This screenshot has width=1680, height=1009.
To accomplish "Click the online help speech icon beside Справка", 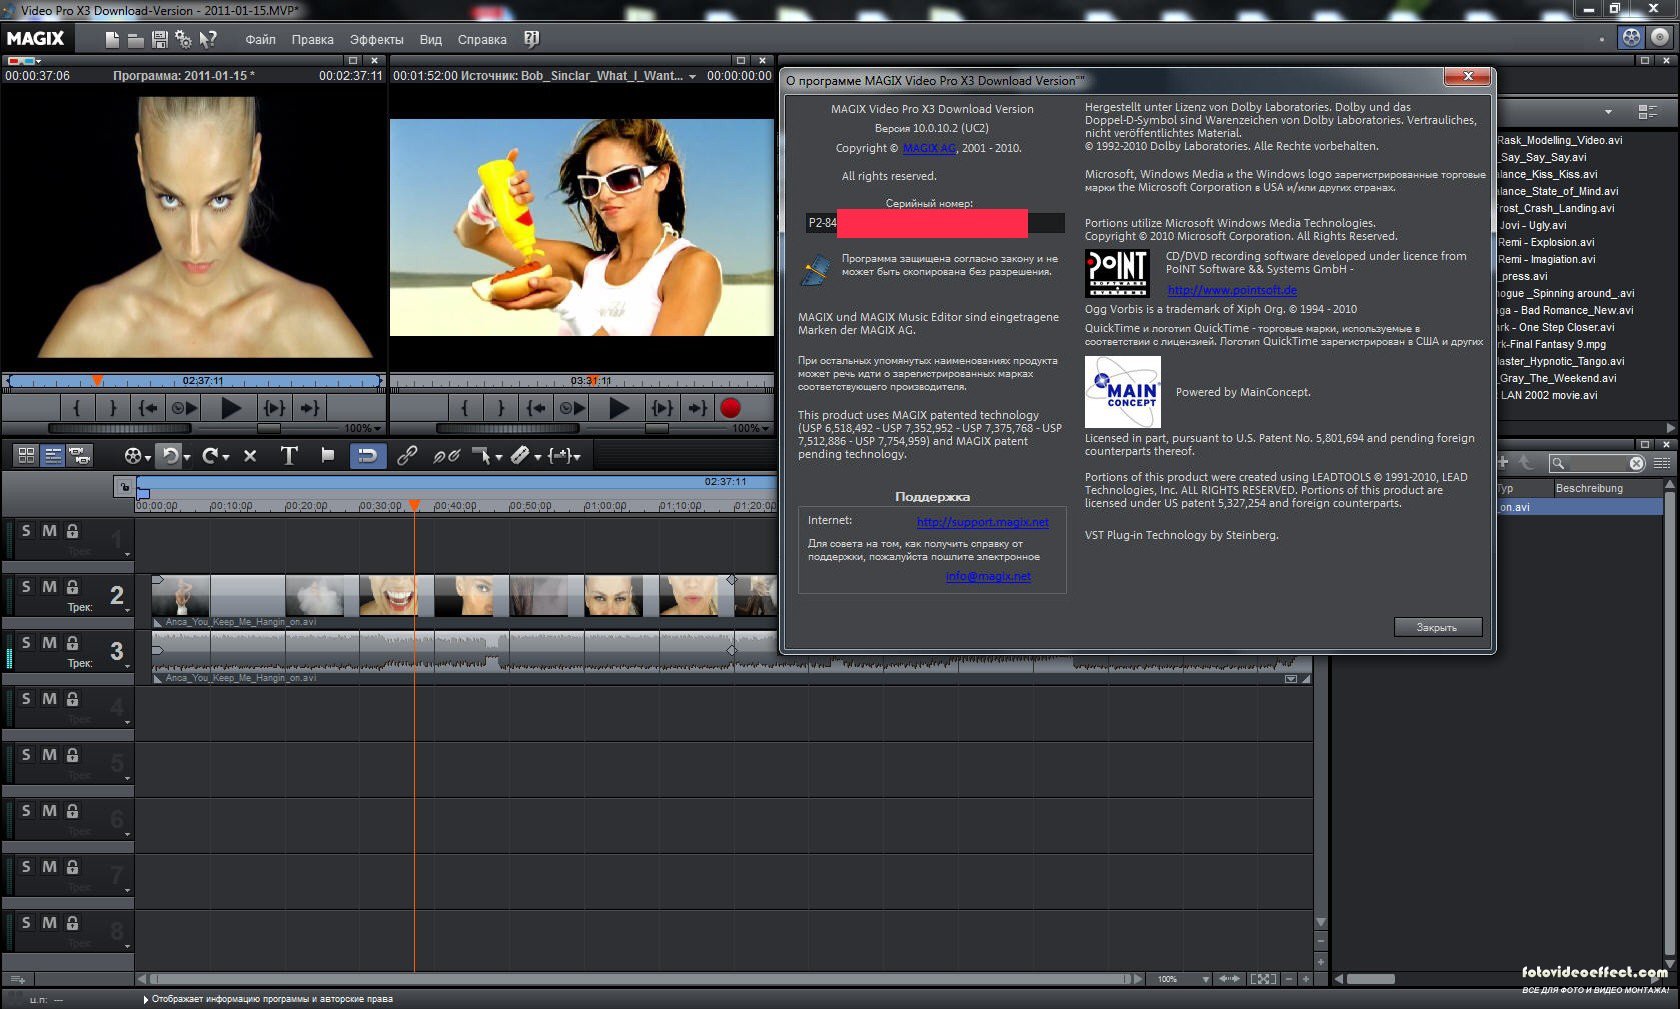I will (531, 39).
